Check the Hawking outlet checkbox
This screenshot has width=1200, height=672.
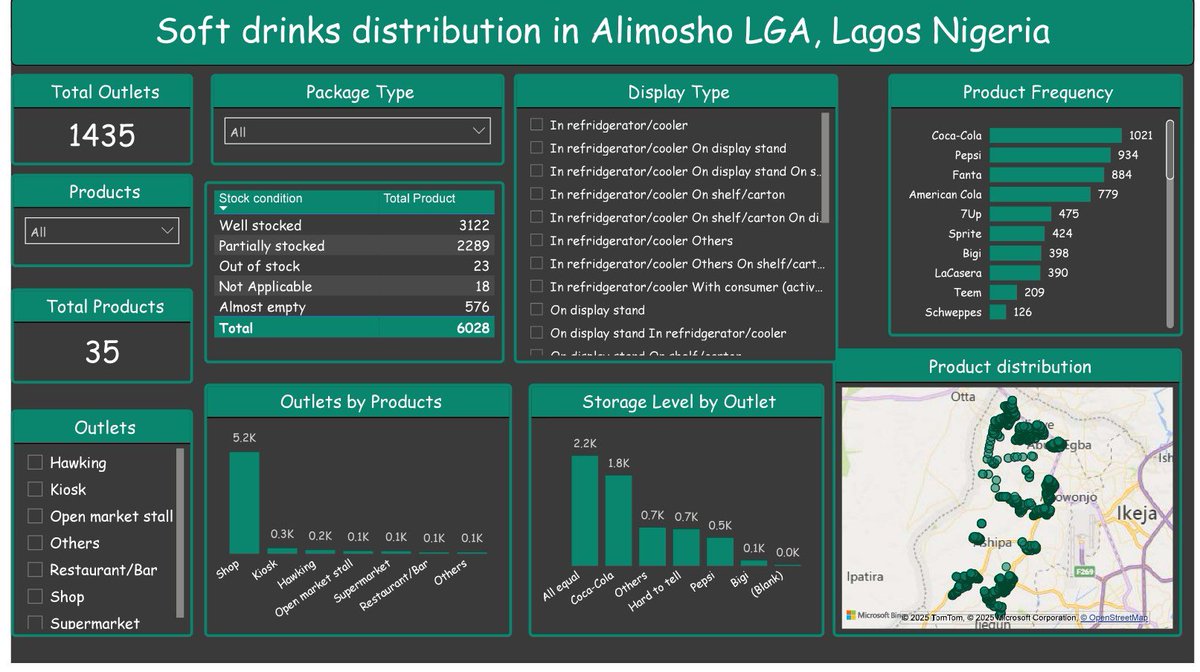point(36,462)
